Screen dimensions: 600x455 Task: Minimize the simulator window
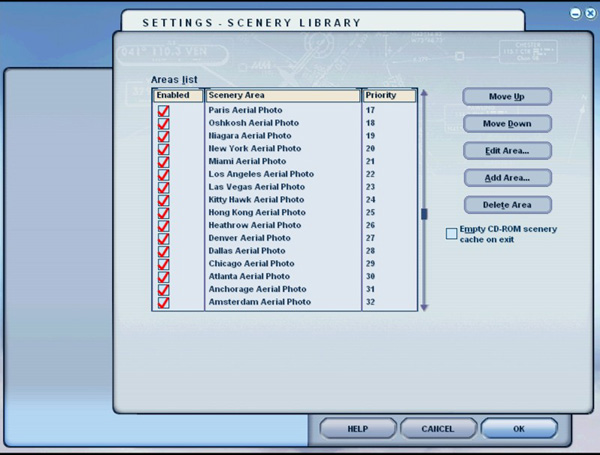pos(576,13)
